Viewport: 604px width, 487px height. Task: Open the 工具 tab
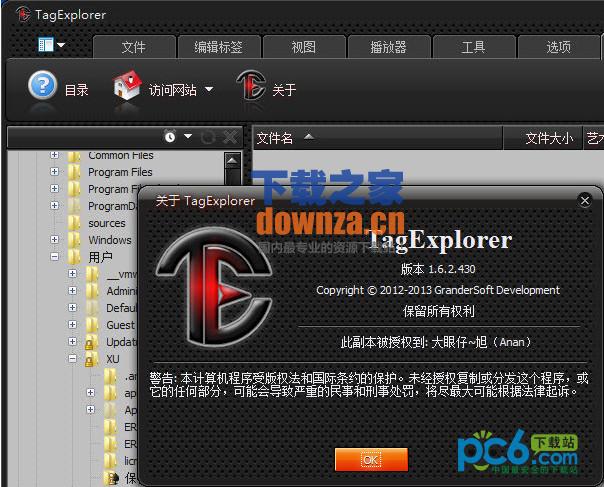473,47
